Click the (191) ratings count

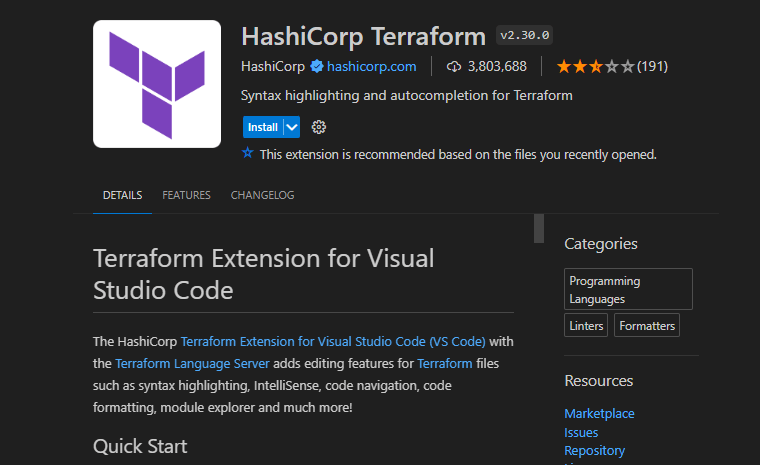coord(652,66)
